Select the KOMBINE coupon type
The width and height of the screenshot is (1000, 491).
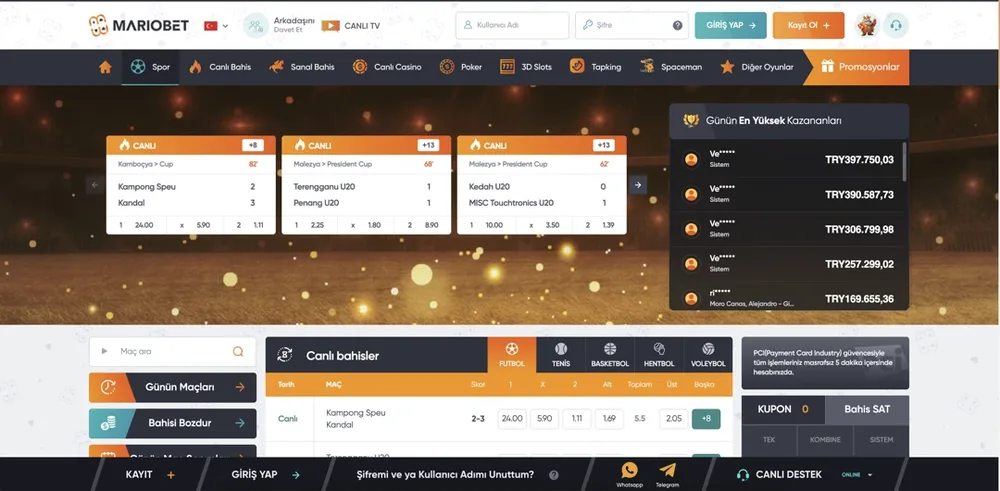(x=825, y=440)
